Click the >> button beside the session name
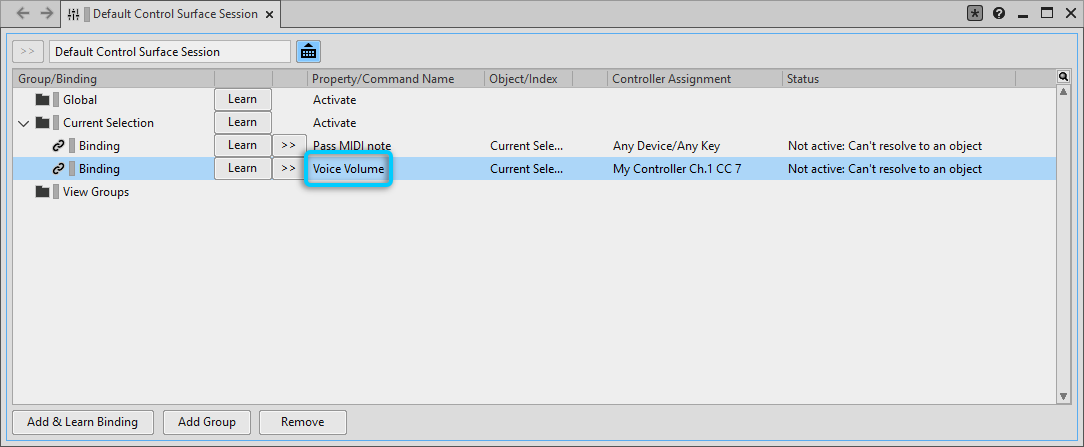Image resolution: width=1084 pixels, height=447 pixels. [x=28, y=51]
